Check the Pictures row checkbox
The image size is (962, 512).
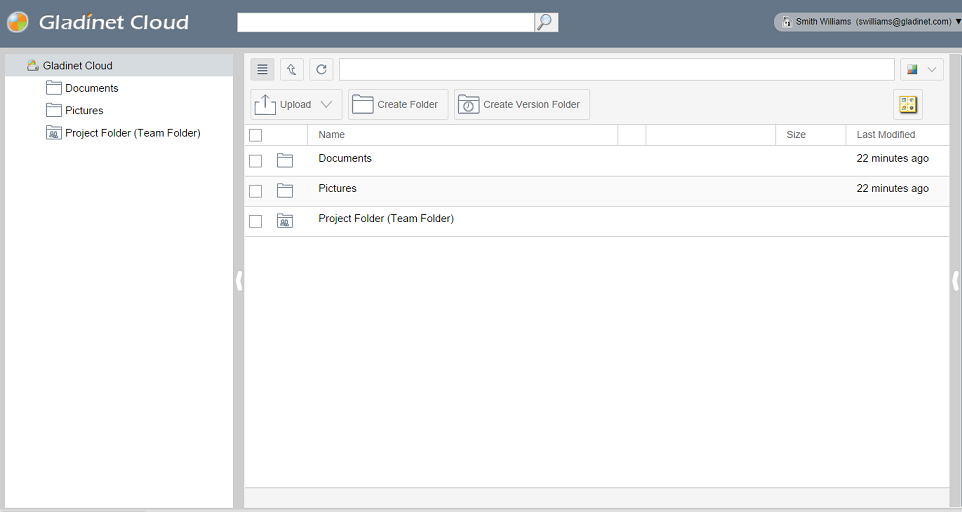(256, 191)
